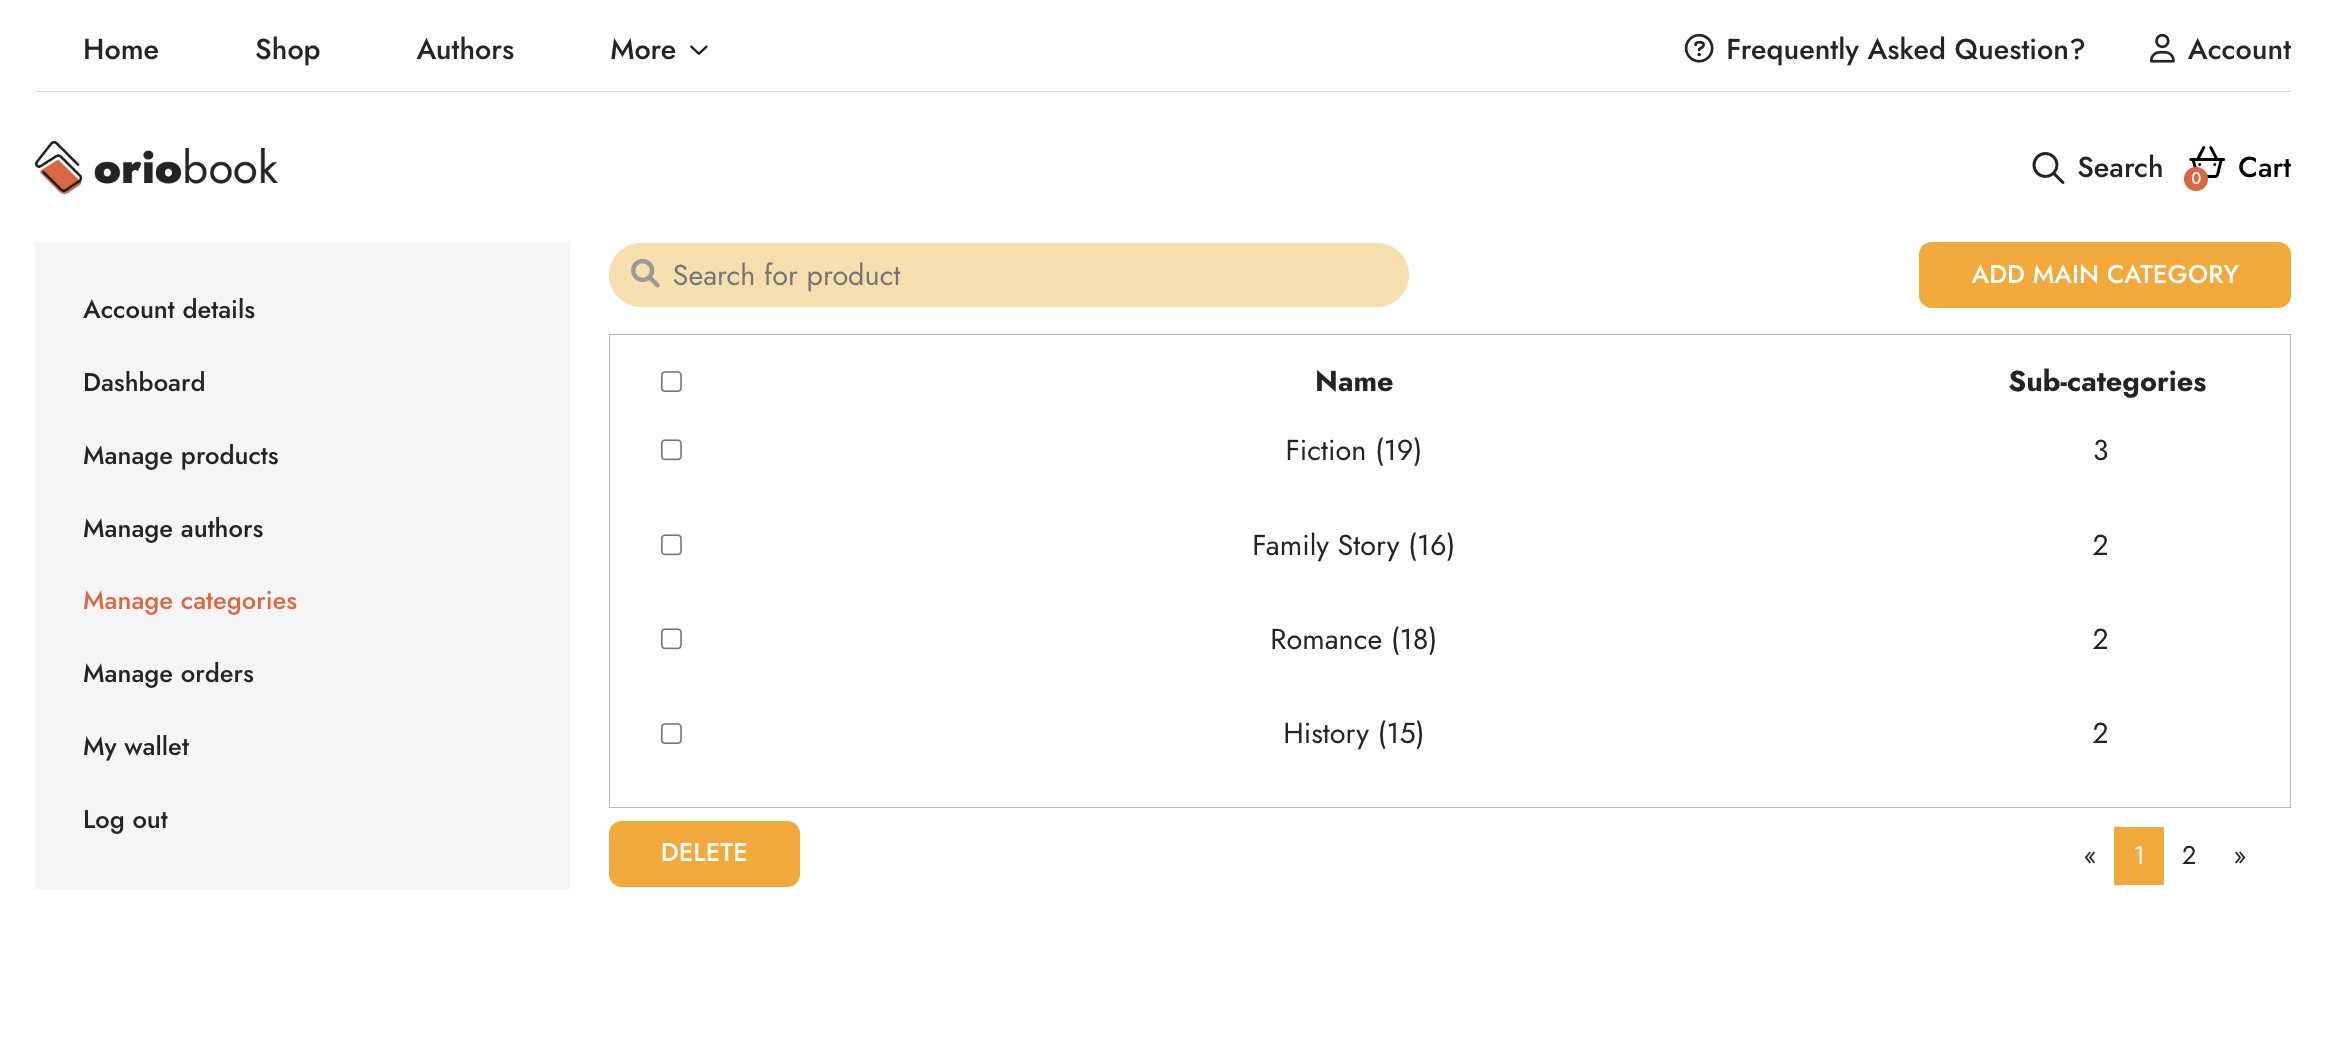2340x1042 pixels.
Task: Click the ADD MAIN CATEGORY button
Action: point(2104,275)
